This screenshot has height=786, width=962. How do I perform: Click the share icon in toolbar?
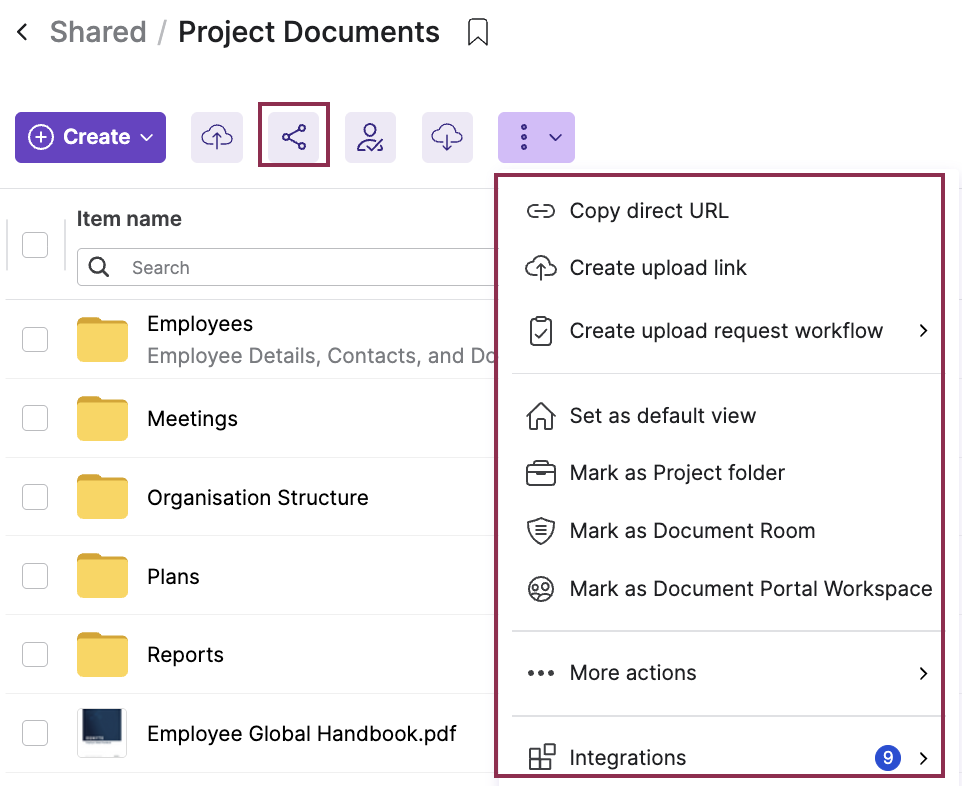[294, 137]
